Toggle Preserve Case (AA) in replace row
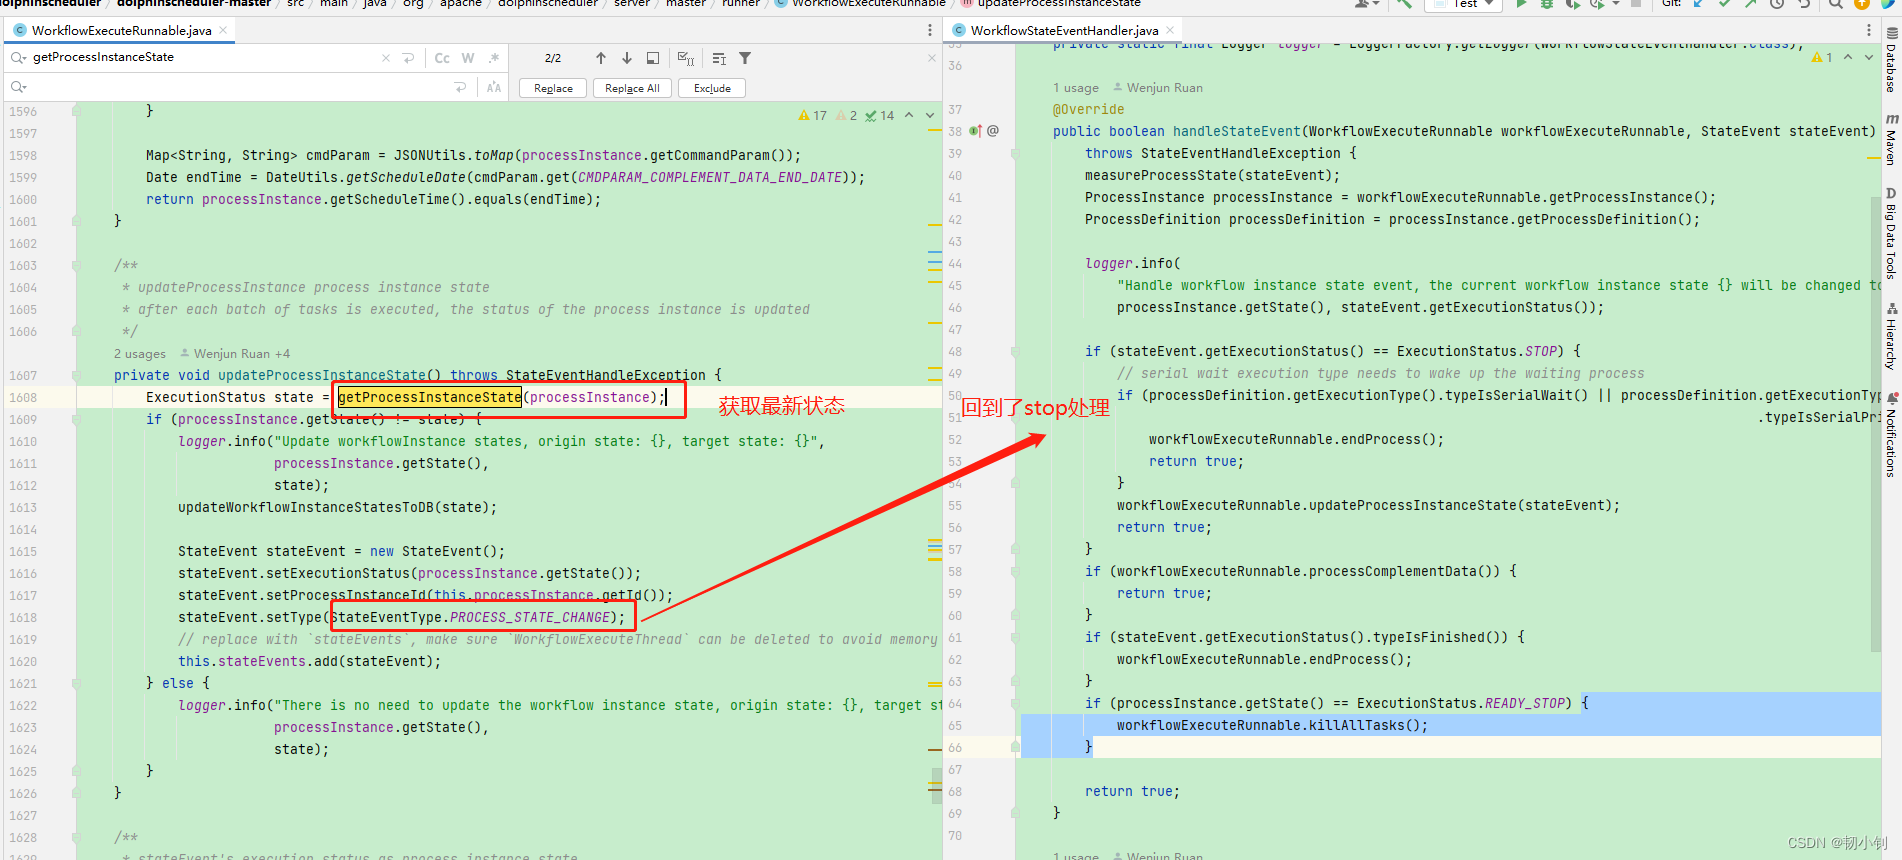 point(493,88)
